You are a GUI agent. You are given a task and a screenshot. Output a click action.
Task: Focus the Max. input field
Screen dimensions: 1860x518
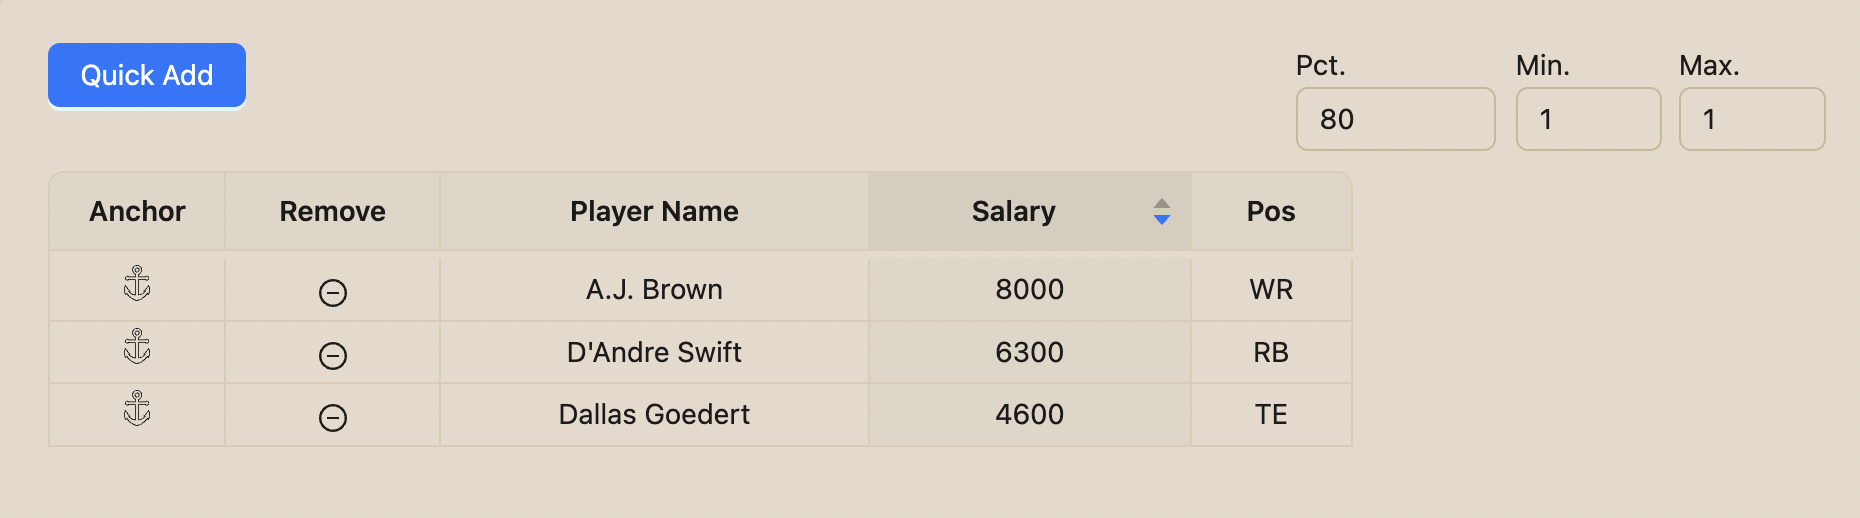pos(1752,119)
